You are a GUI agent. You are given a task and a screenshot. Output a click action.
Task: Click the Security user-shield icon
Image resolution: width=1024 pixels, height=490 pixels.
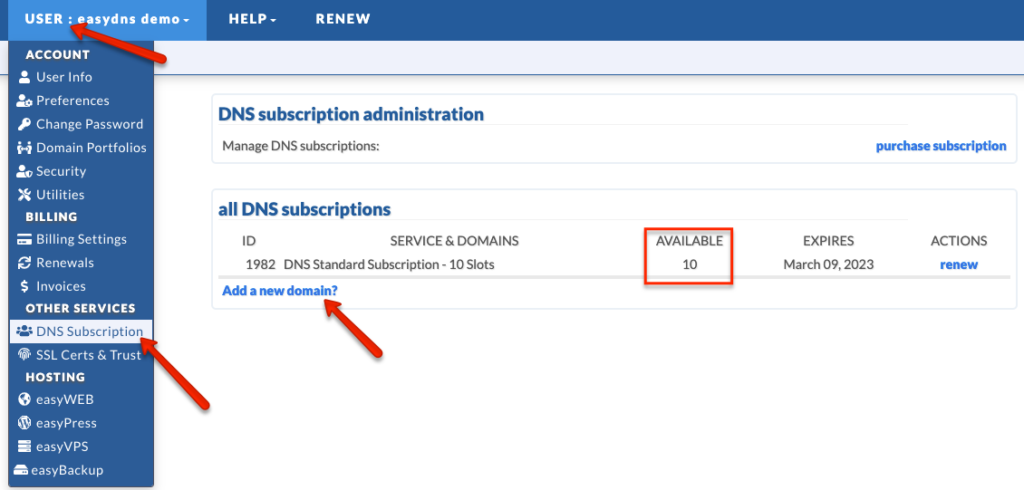pyautogui.click(x=24, y=171)
